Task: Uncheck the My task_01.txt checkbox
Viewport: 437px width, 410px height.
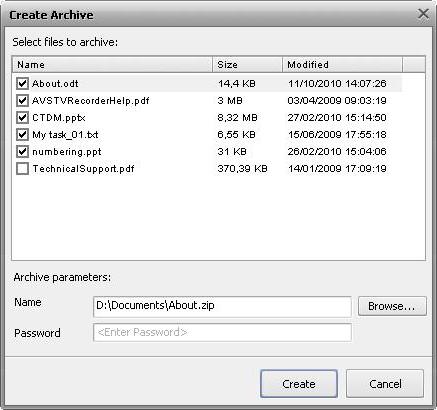Action: [22, 134]
